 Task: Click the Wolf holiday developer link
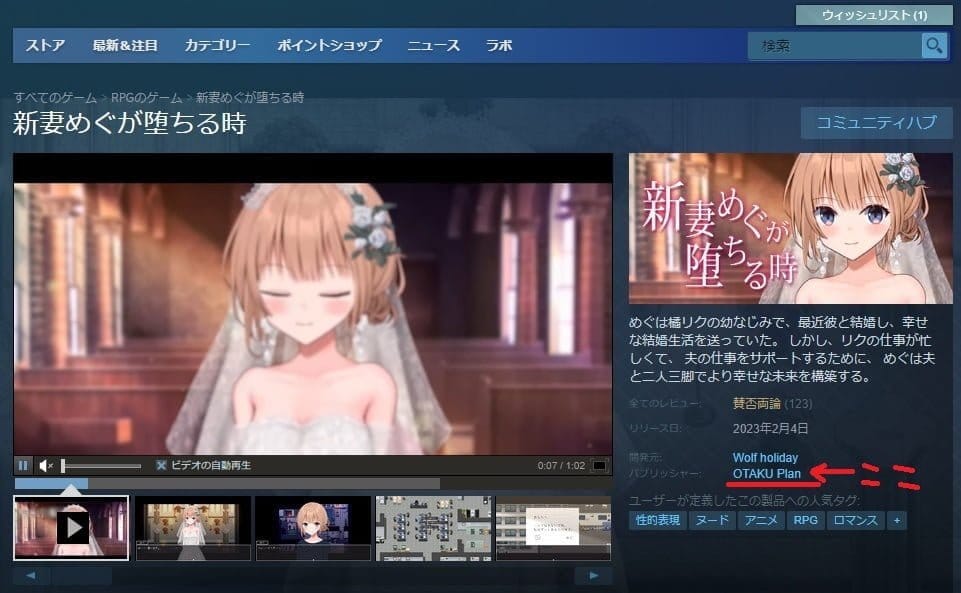pos(765,457)
